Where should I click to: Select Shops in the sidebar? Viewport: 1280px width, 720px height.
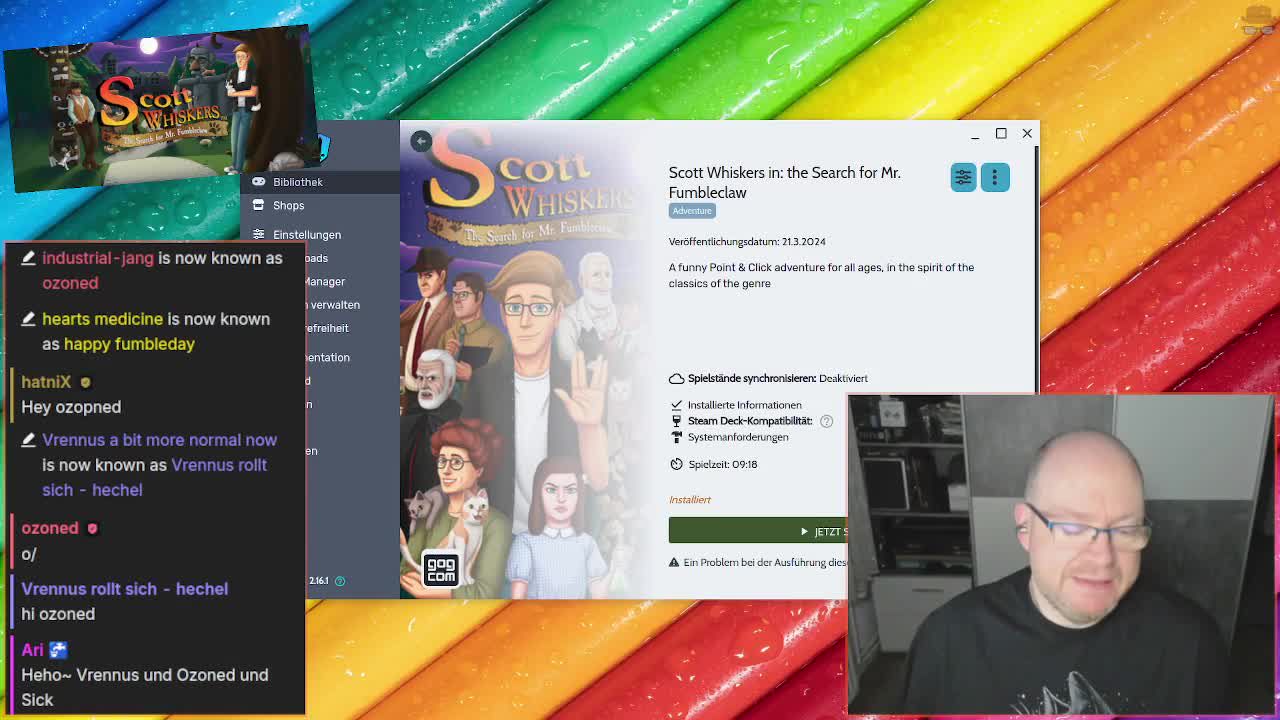(288, 206)
